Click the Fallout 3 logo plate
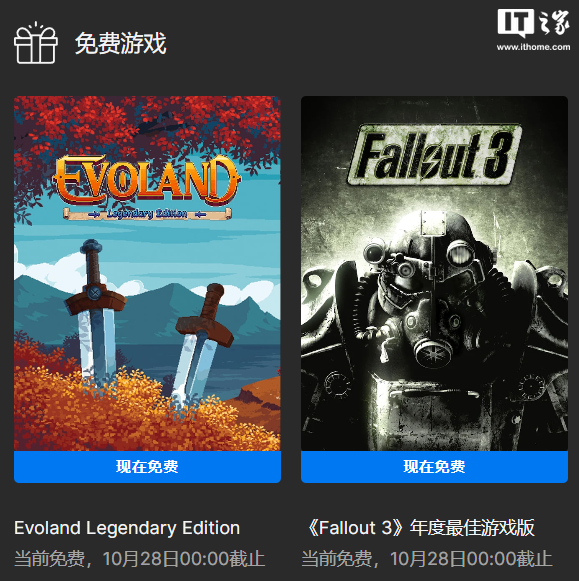 (x=435, y=155)
